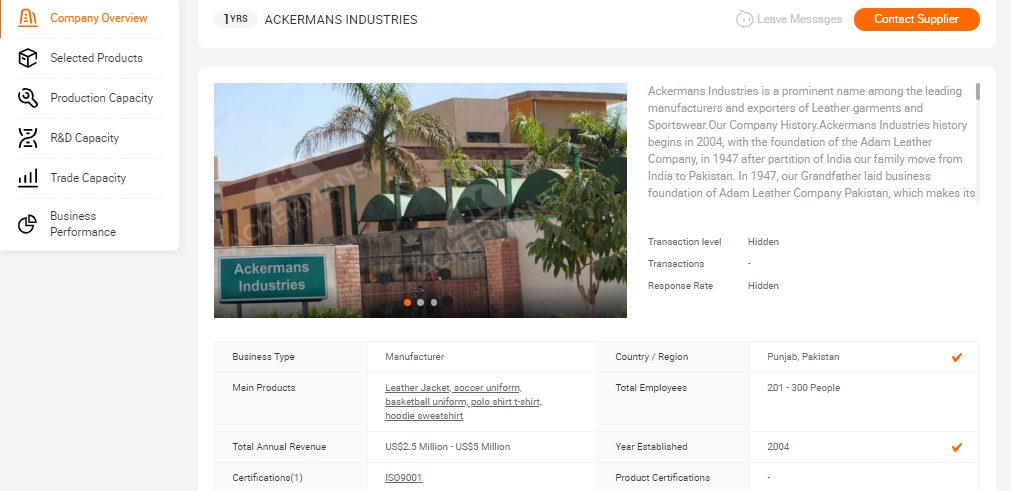
Task: Open the Leather Jacket, soccer uniform product link
Action: tap(453, 388)
